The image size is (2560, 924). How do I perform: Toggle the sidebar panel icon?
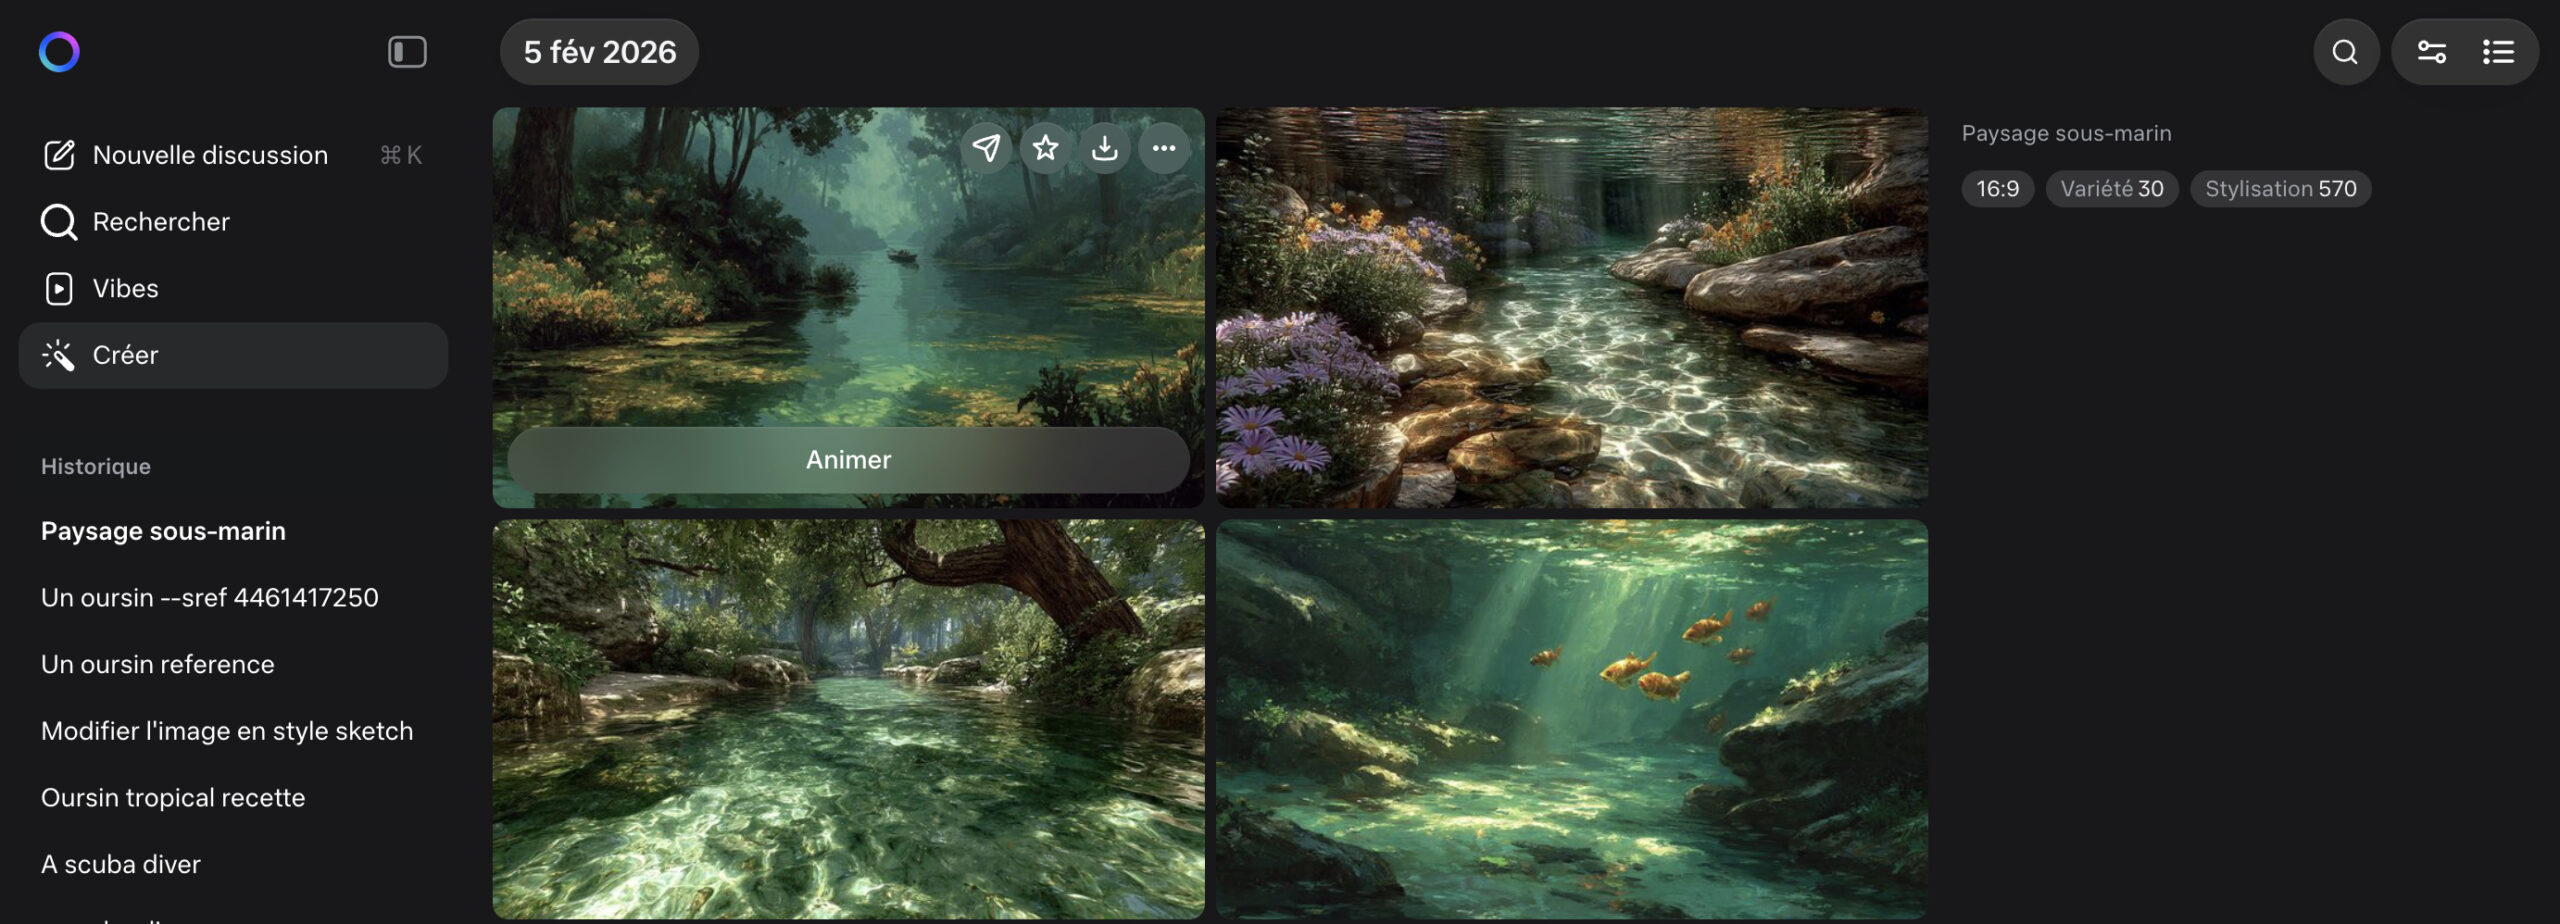tap(407, 52)
